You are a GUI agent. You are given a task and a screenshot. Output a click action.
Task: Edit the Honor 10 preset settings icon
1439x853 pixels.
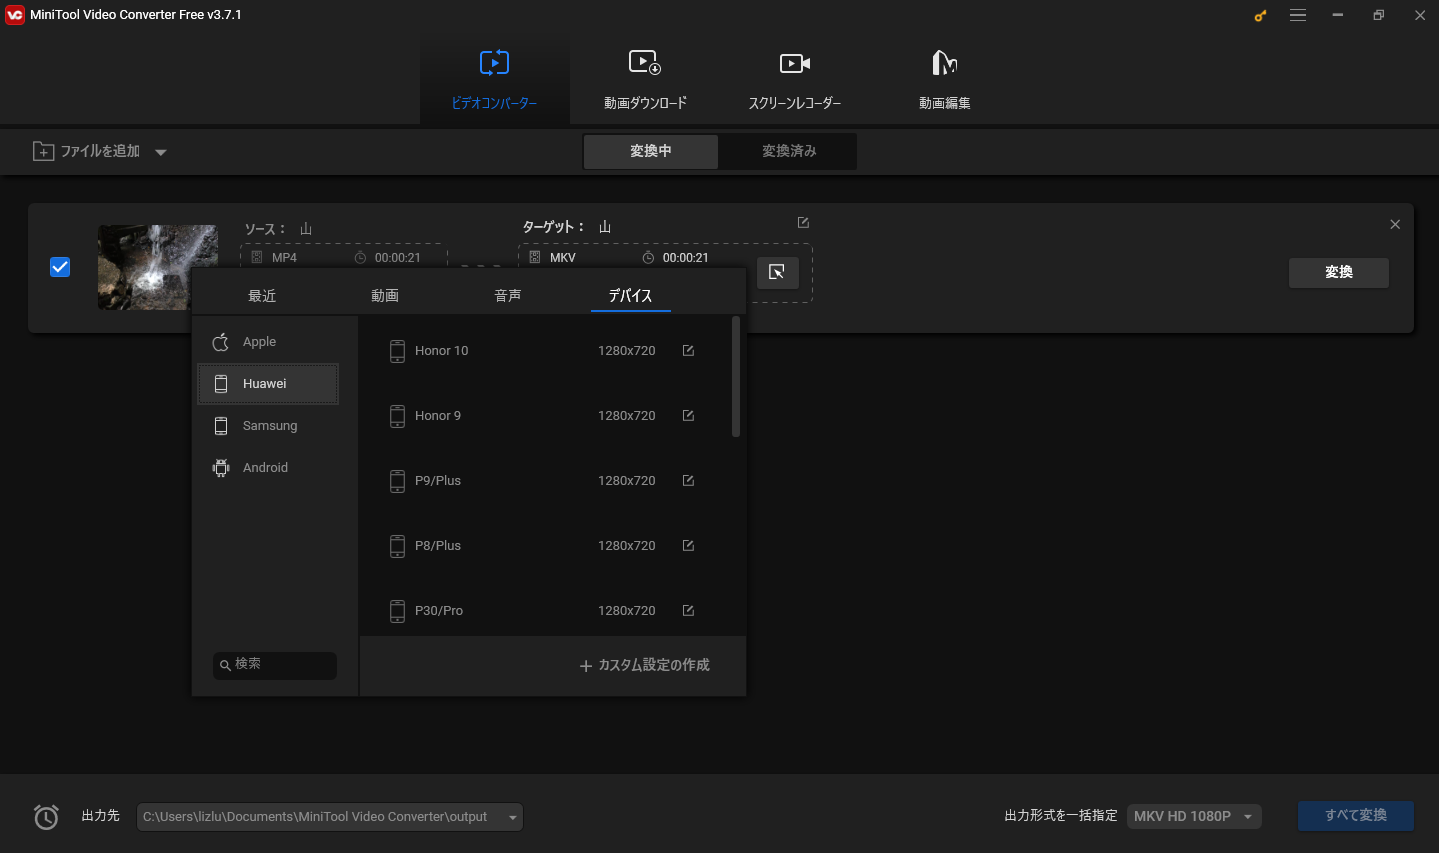(x=688, y=351)
